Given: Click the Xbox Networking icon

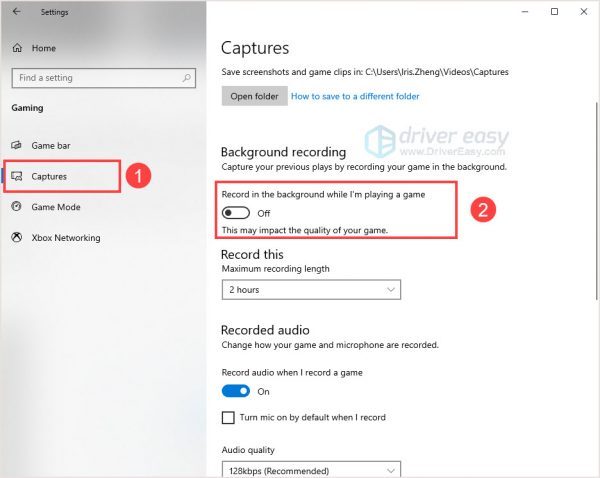Looking at the screenshot, I should [16, 238].
